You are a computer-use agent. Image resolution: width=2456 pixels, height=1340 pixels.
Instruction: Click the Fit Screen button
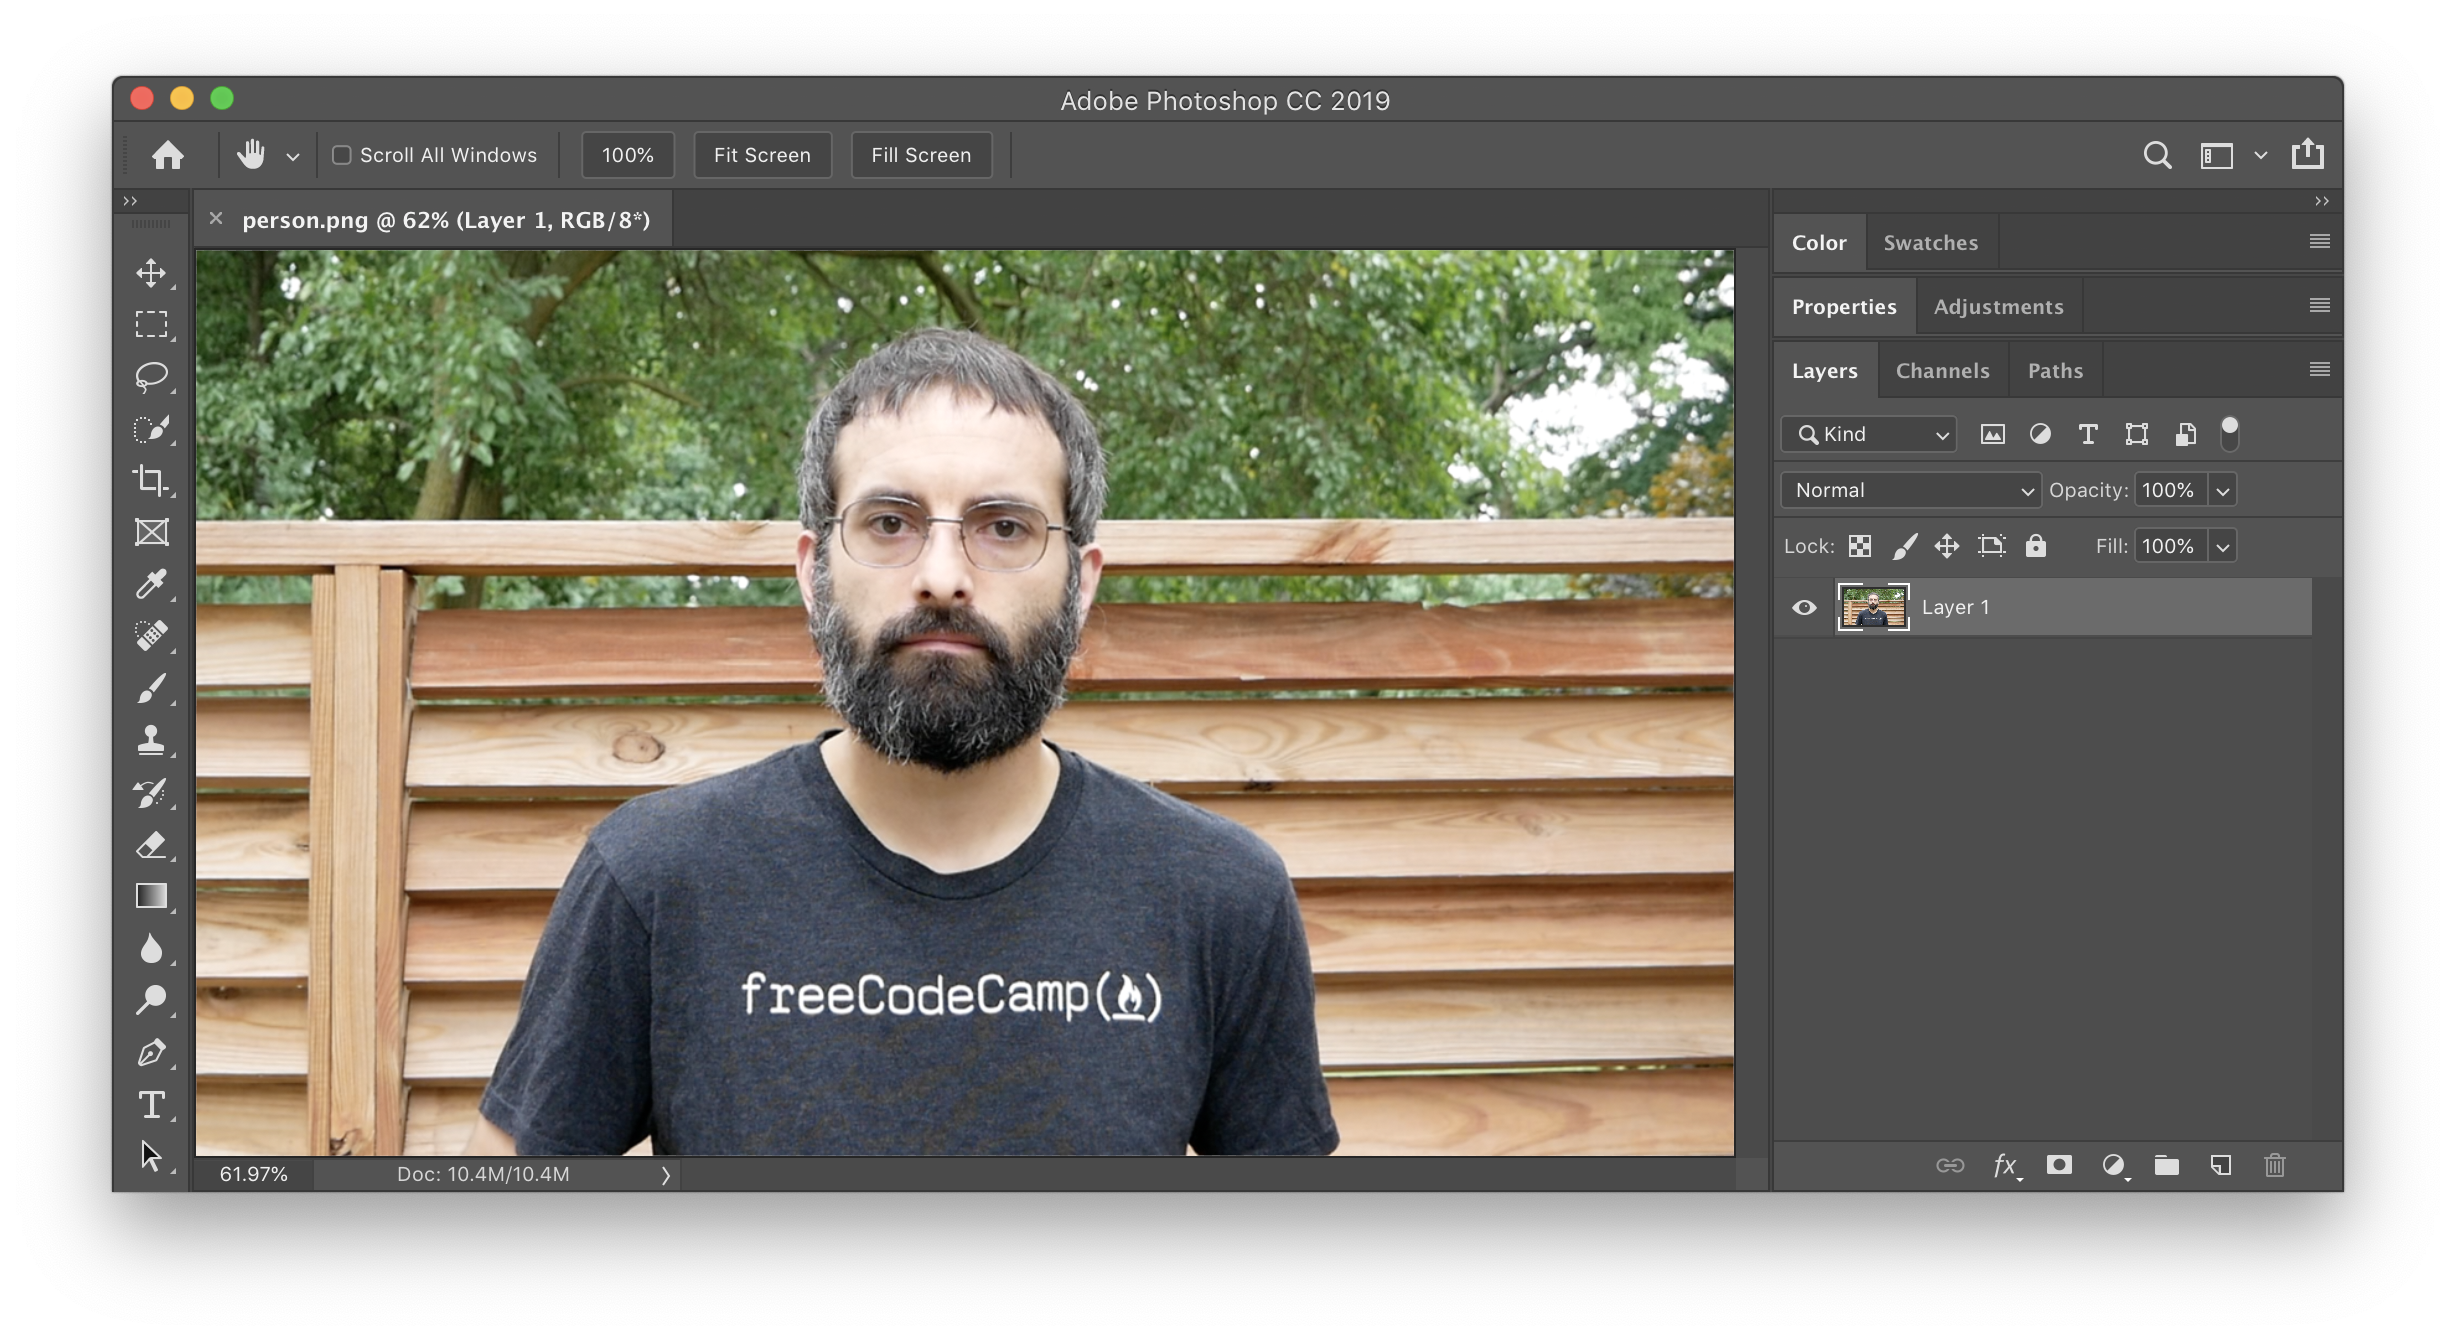pyautogui.click(x=762, y=155)
